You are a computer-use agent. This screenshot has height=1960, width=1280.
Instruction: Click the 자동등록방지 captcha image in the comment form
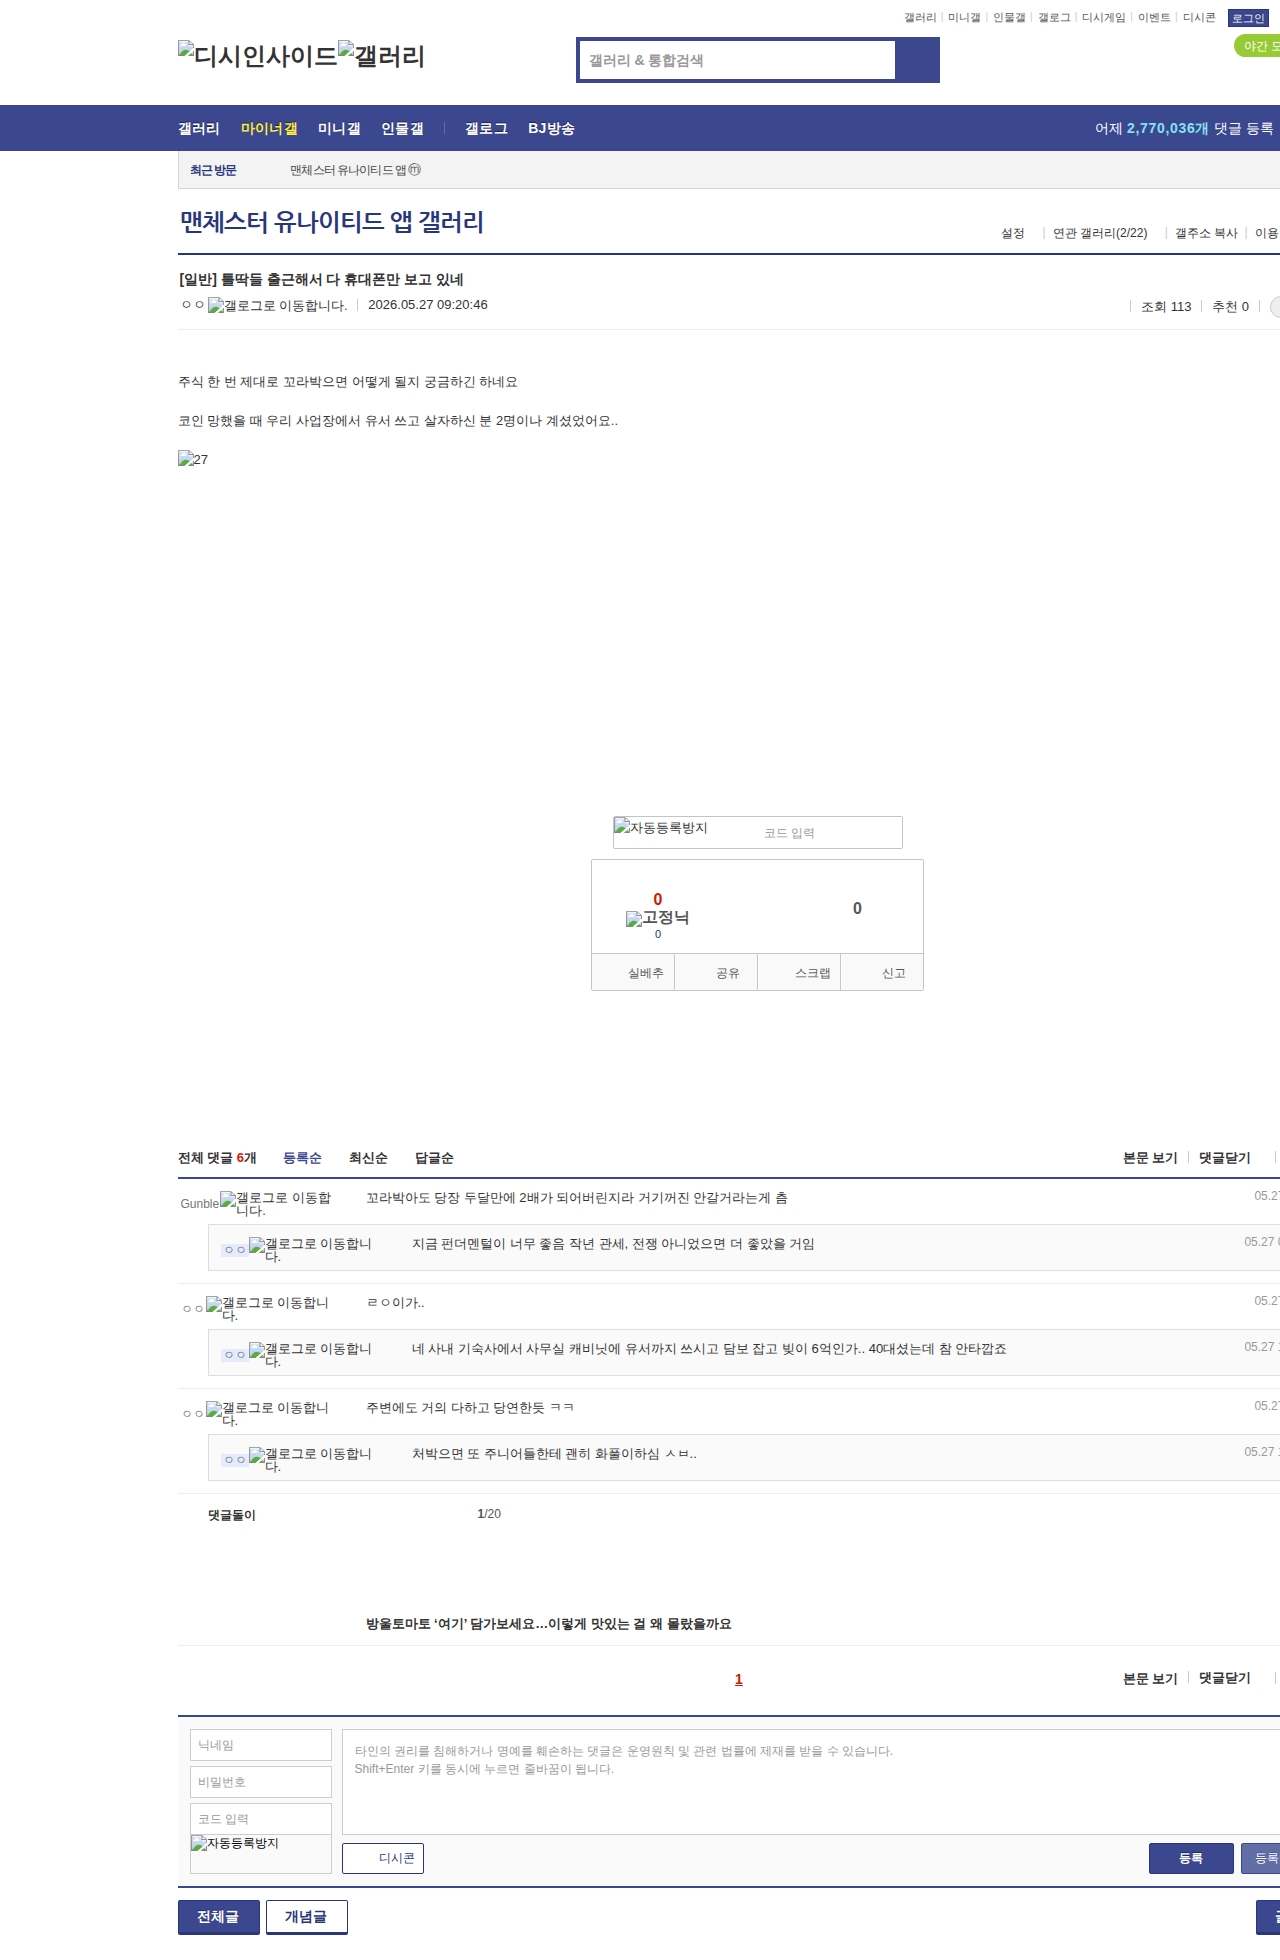[235, 1843]
